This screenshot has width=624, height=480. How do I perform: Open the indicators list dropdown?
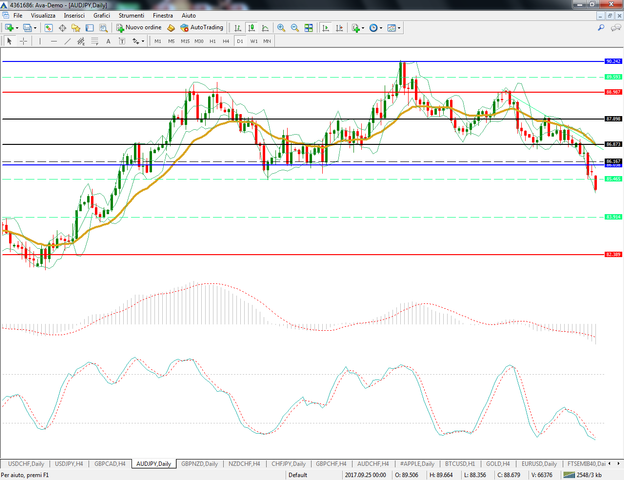(x=363, y=28)
